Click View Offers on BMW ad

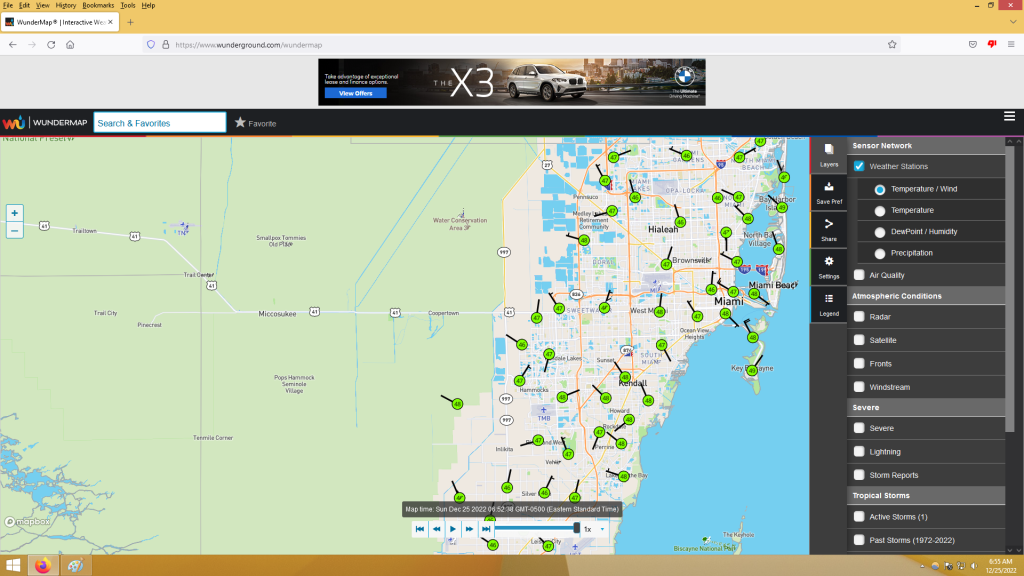[356, 93]
